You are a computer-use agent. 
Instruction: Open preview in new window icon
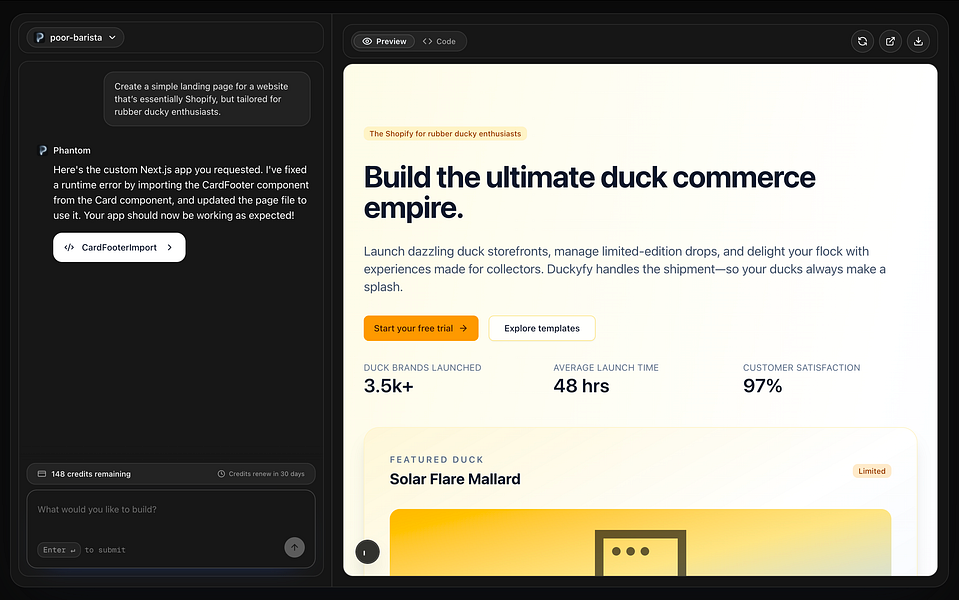[890, 42]
